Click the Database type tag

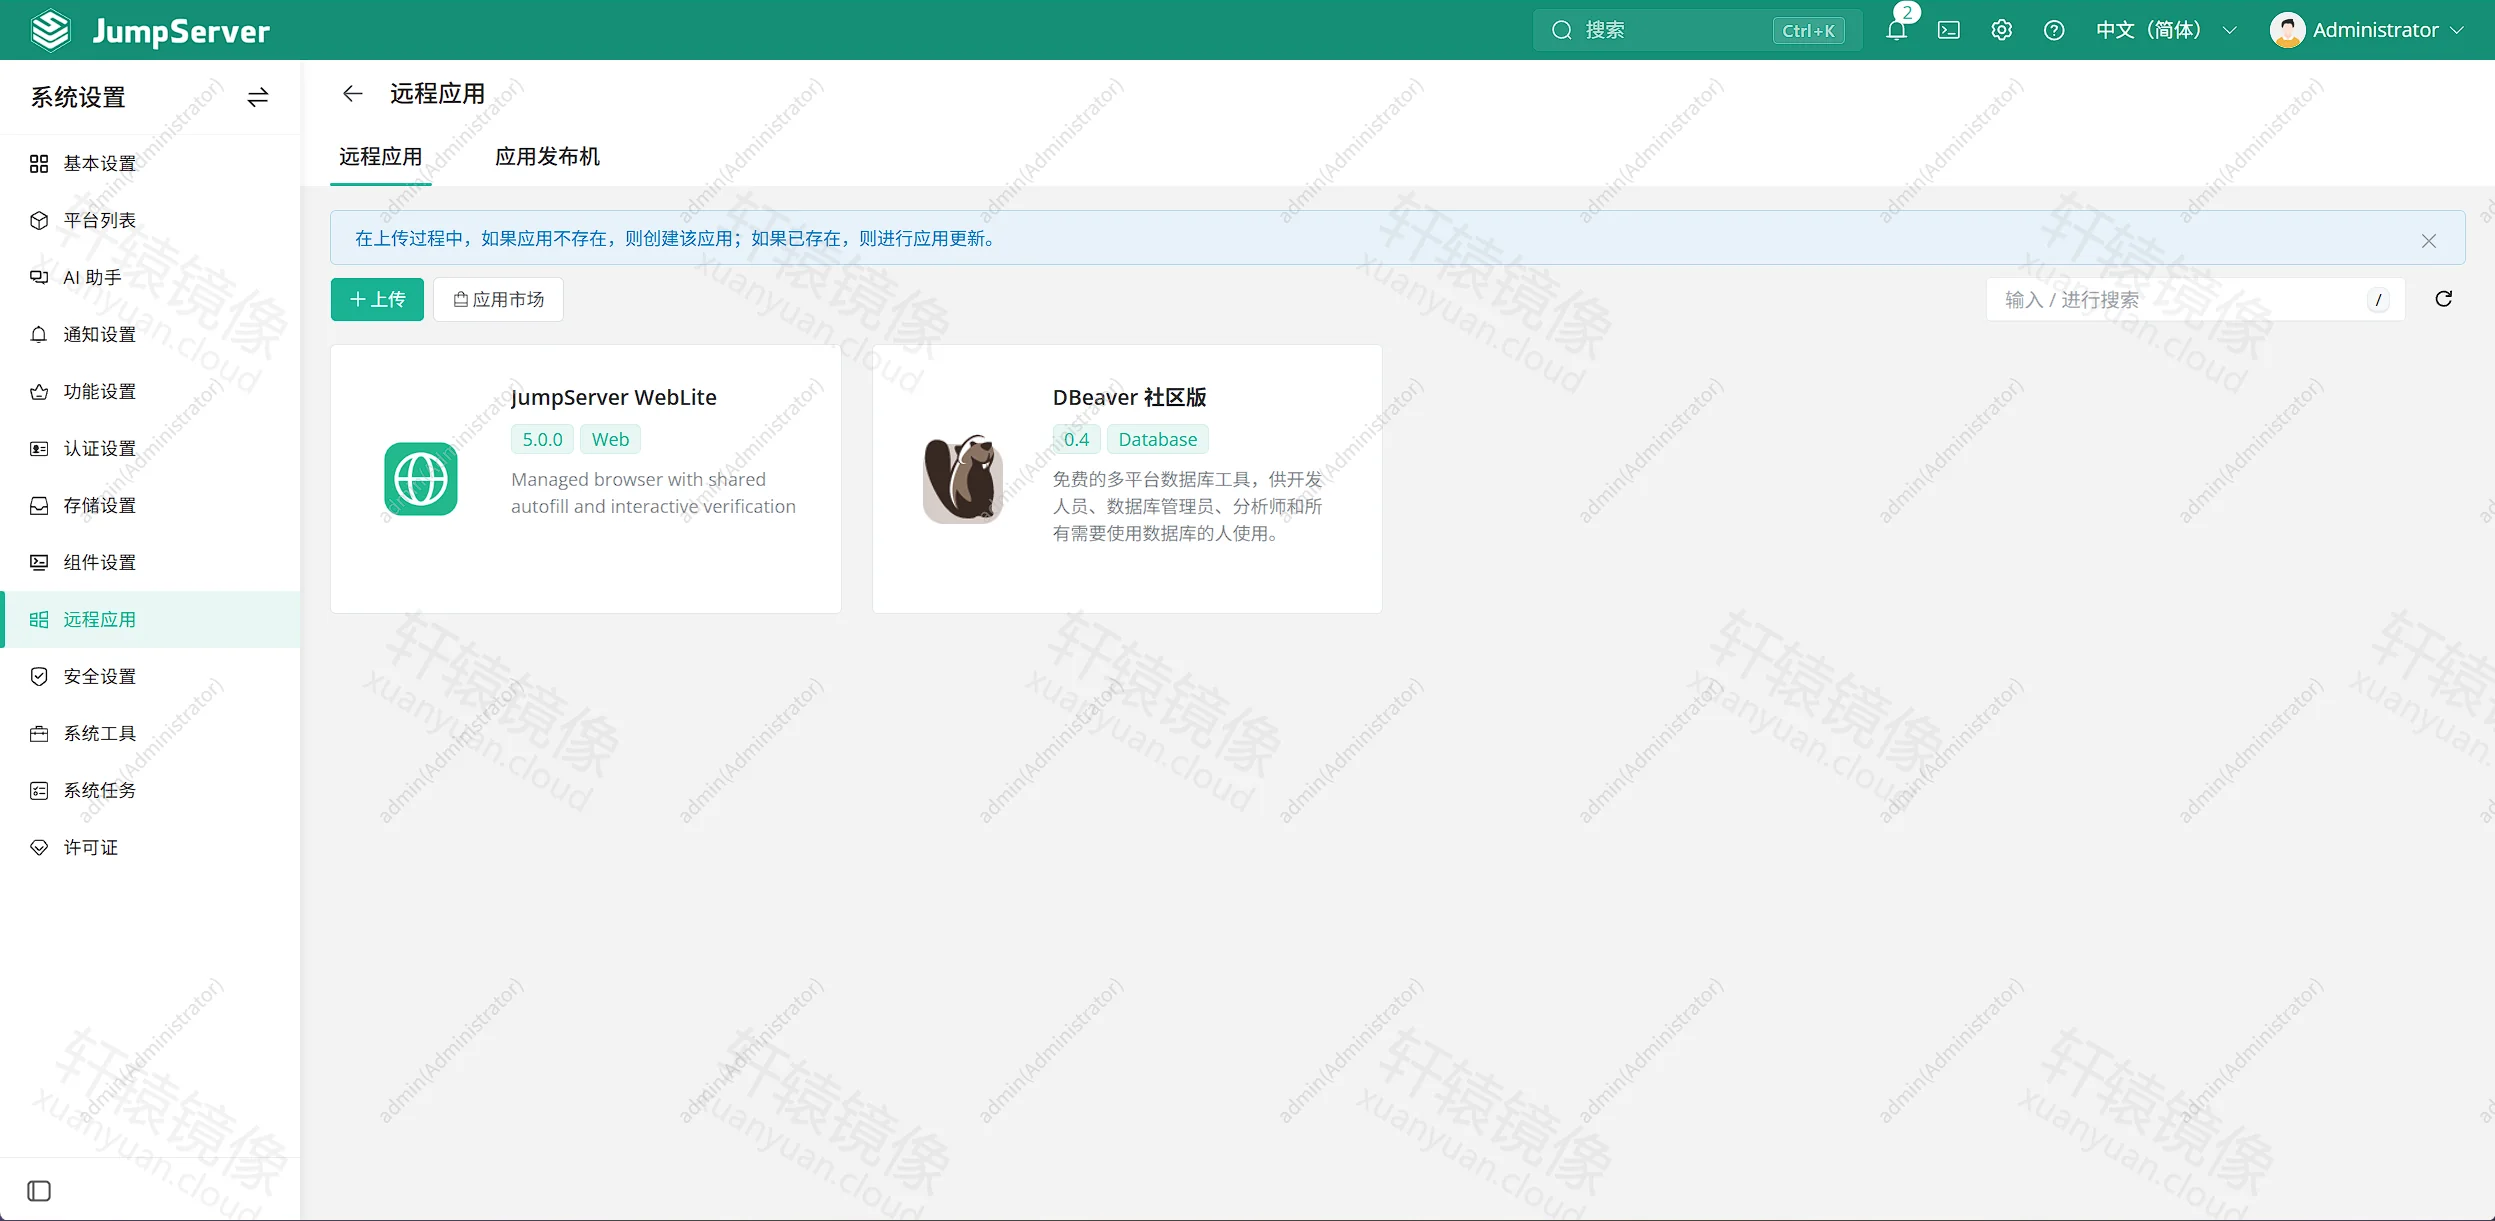click(1157, 439)
